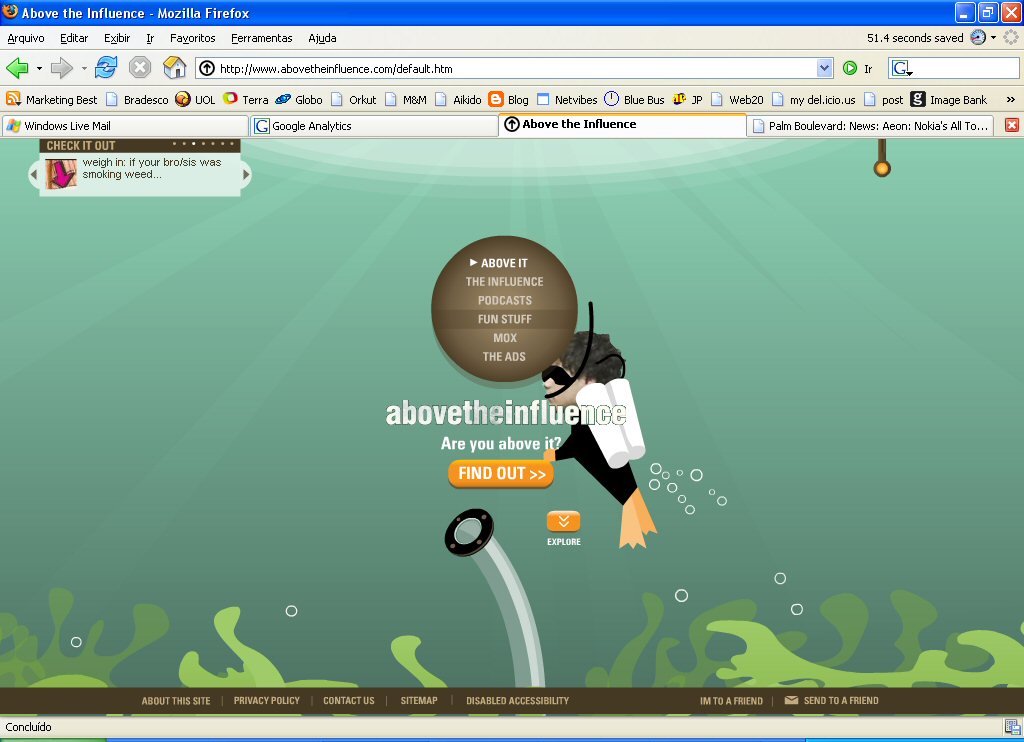Open the Blog blogger bookmark

click(x=509, y=99)
